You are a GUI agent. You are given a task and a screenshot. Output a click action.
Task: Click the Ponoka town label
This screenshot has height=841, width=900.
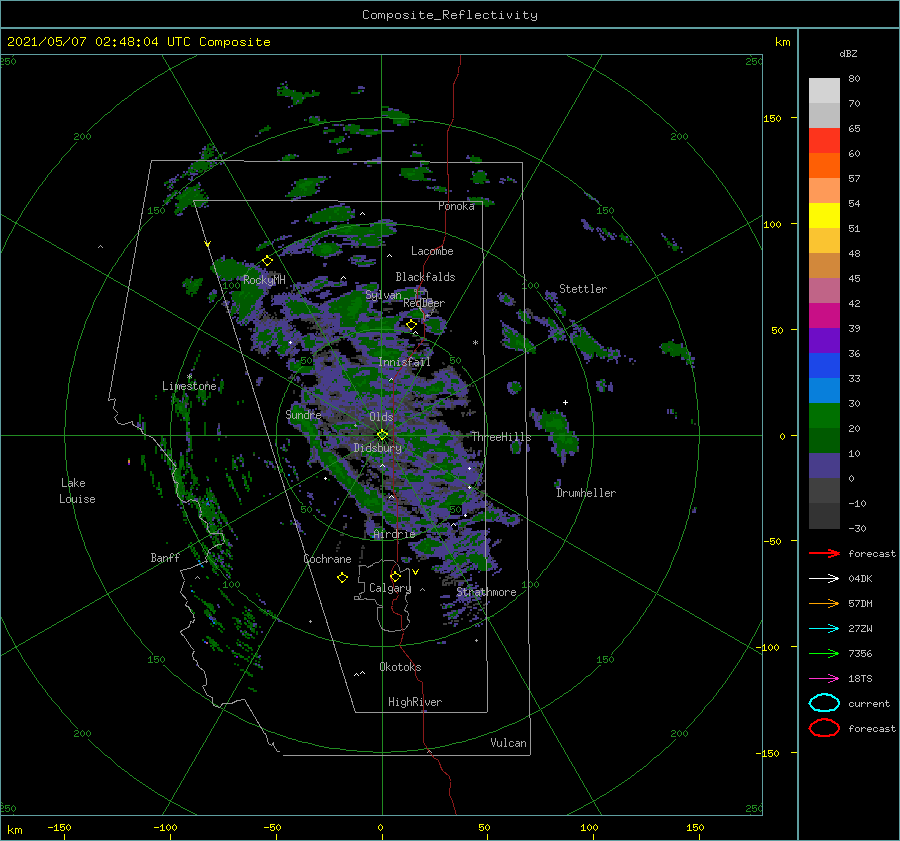pyautogui.click(x=456, y=207)
